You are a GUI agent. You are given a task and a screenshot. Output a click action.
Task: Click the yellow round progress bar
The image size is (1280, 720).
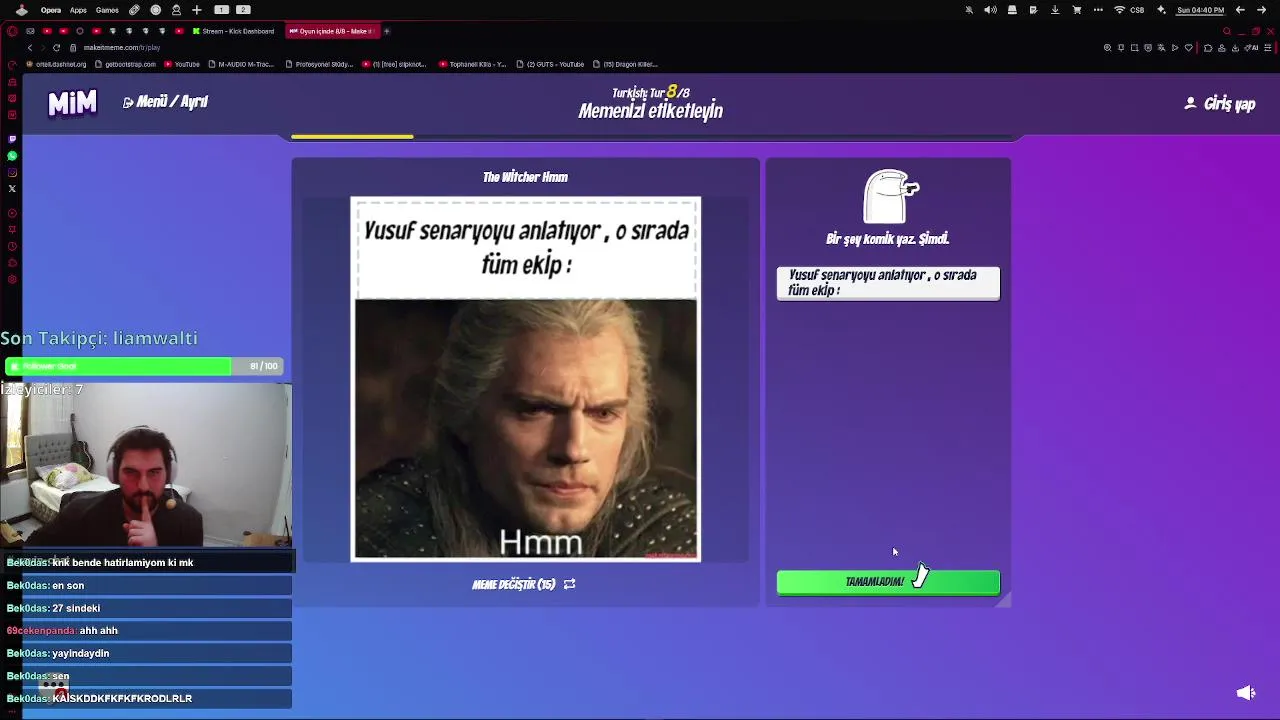(x=352, y=136)
